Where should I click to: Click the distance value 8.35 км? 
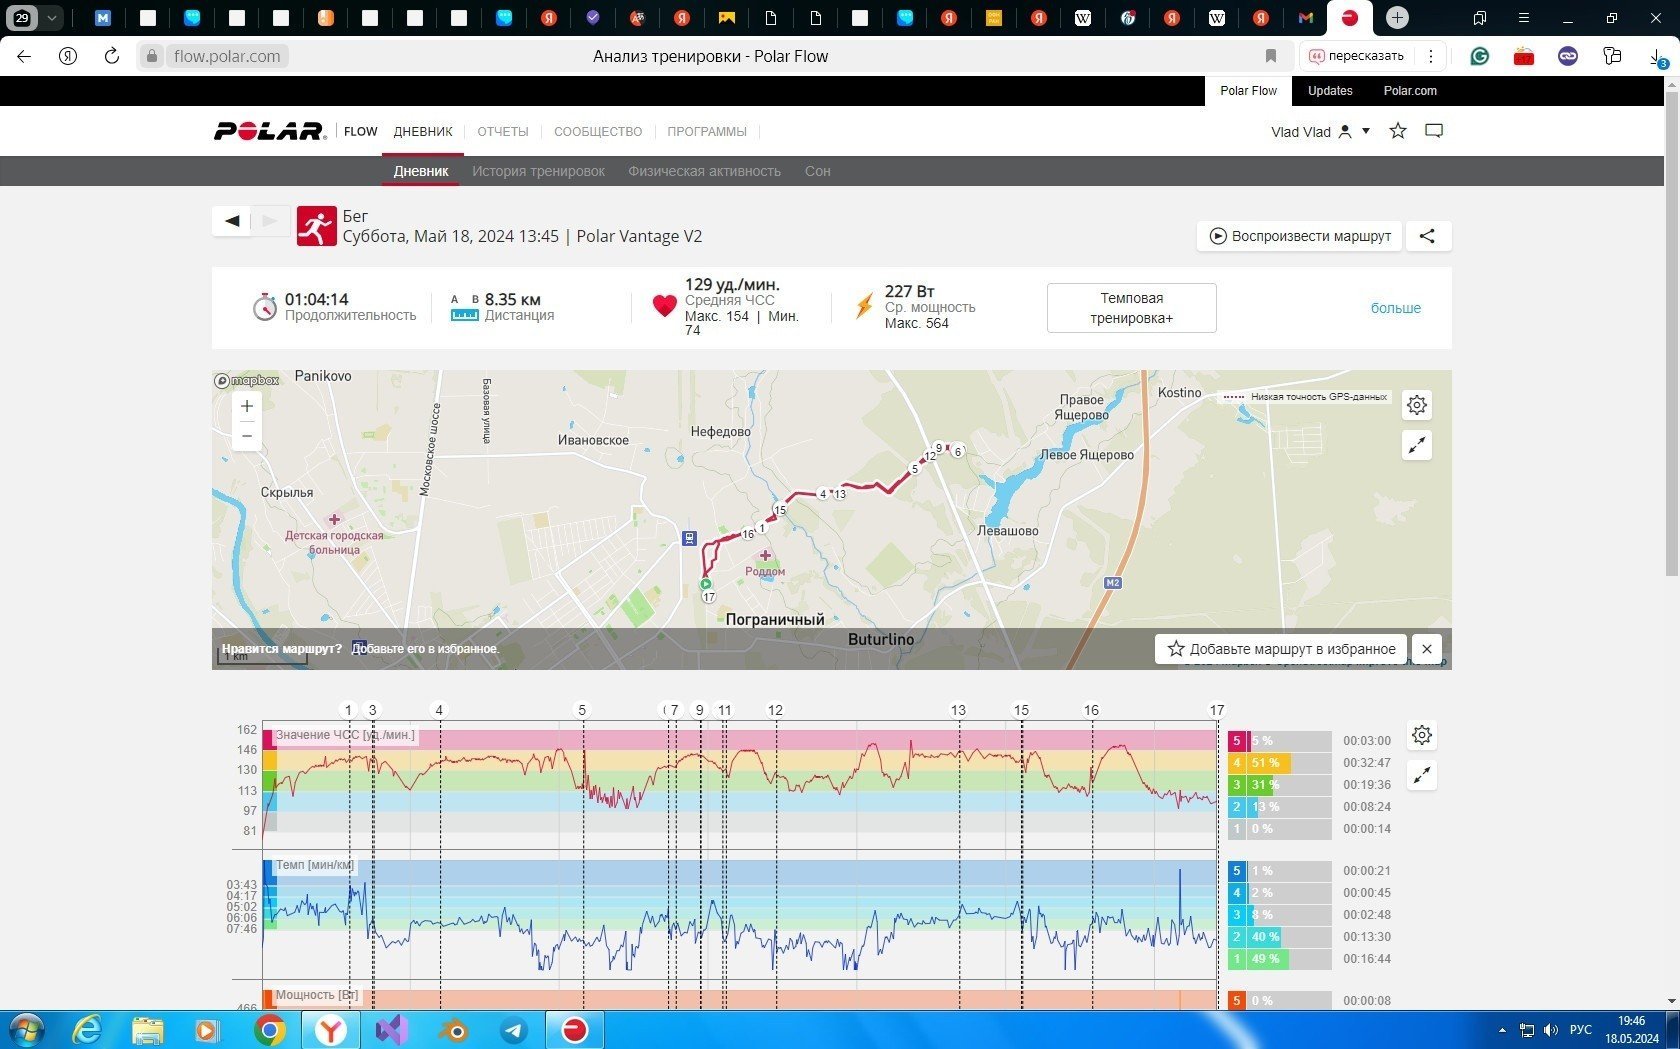pos(513,299)
